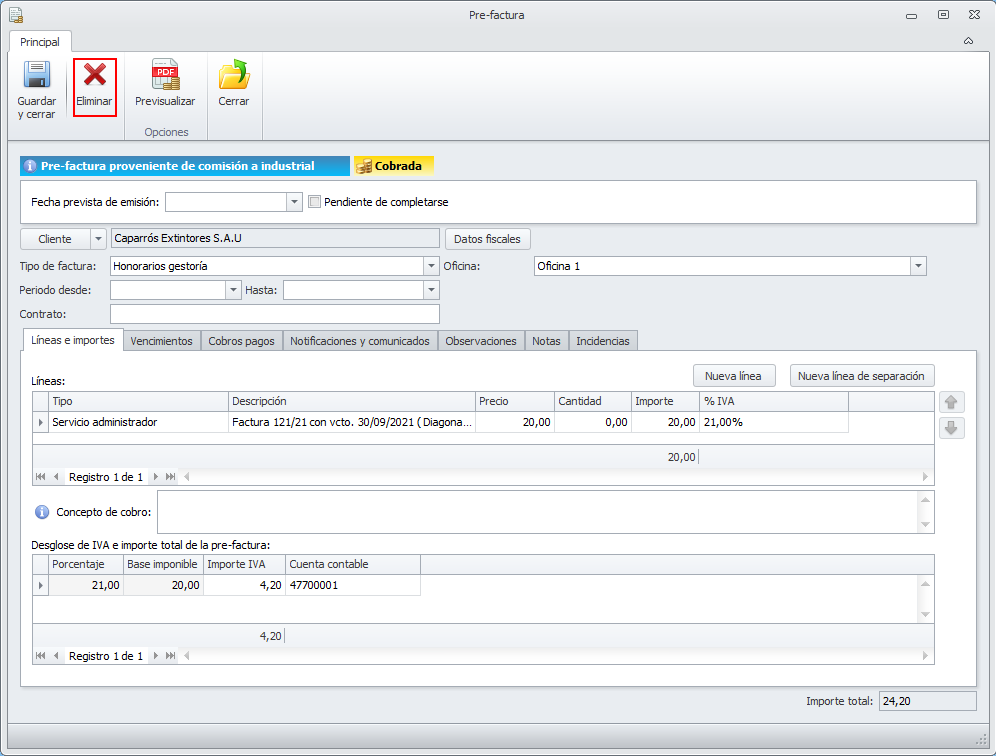Toggle Pendiente de completarse checkbox
Viewport: 996px width, 756px height.
pos(315,202)
